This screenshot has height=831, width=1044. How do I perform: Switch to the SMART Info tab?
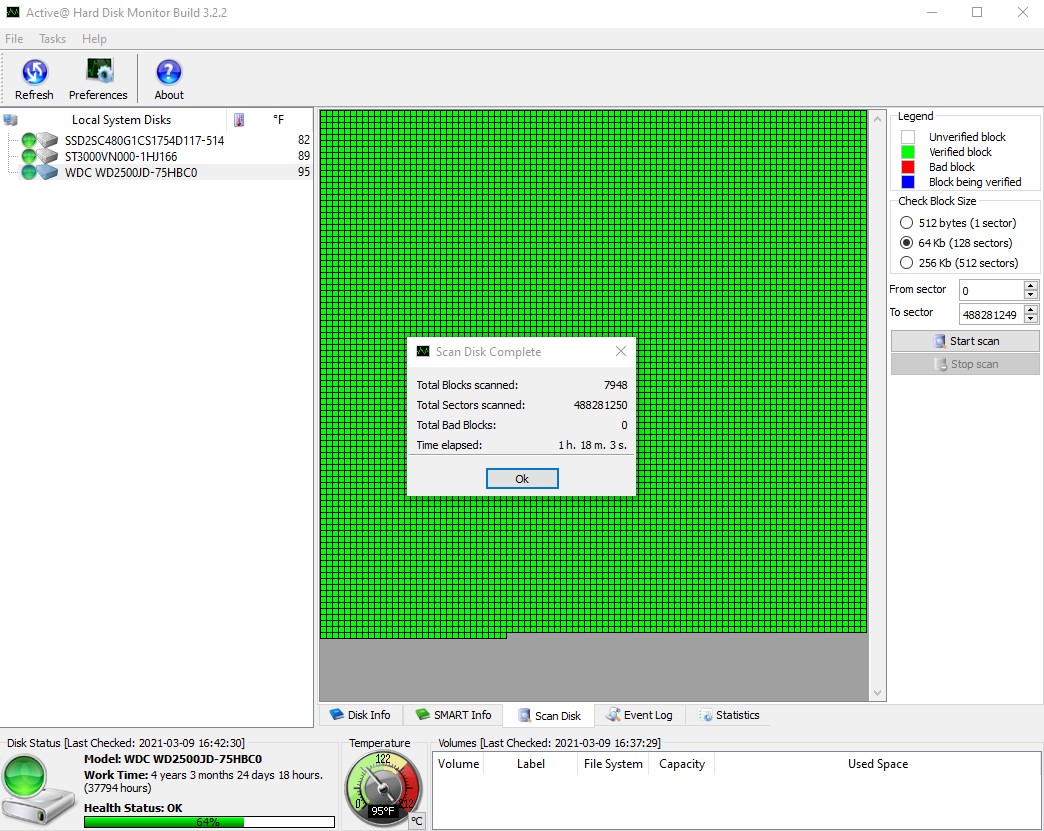click(x=452, y=715)
